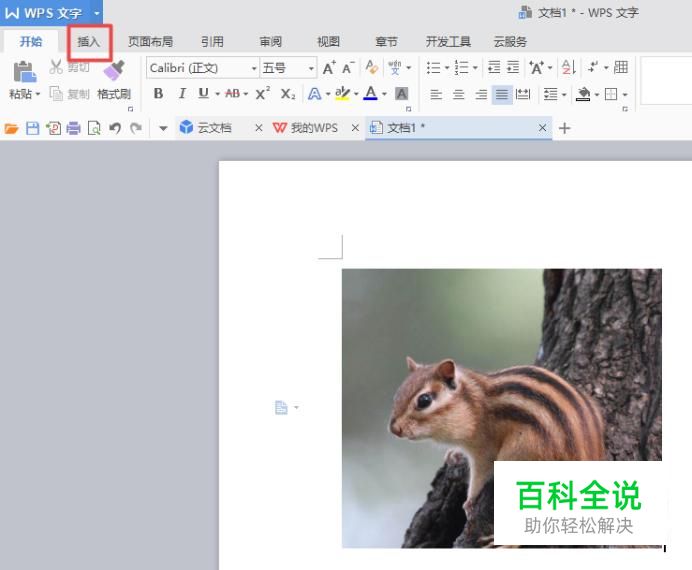Image resolution: width=692 pixels, height=570 pixels.
Task: Apply the blue font color A
Action: (x=371, y=93)
